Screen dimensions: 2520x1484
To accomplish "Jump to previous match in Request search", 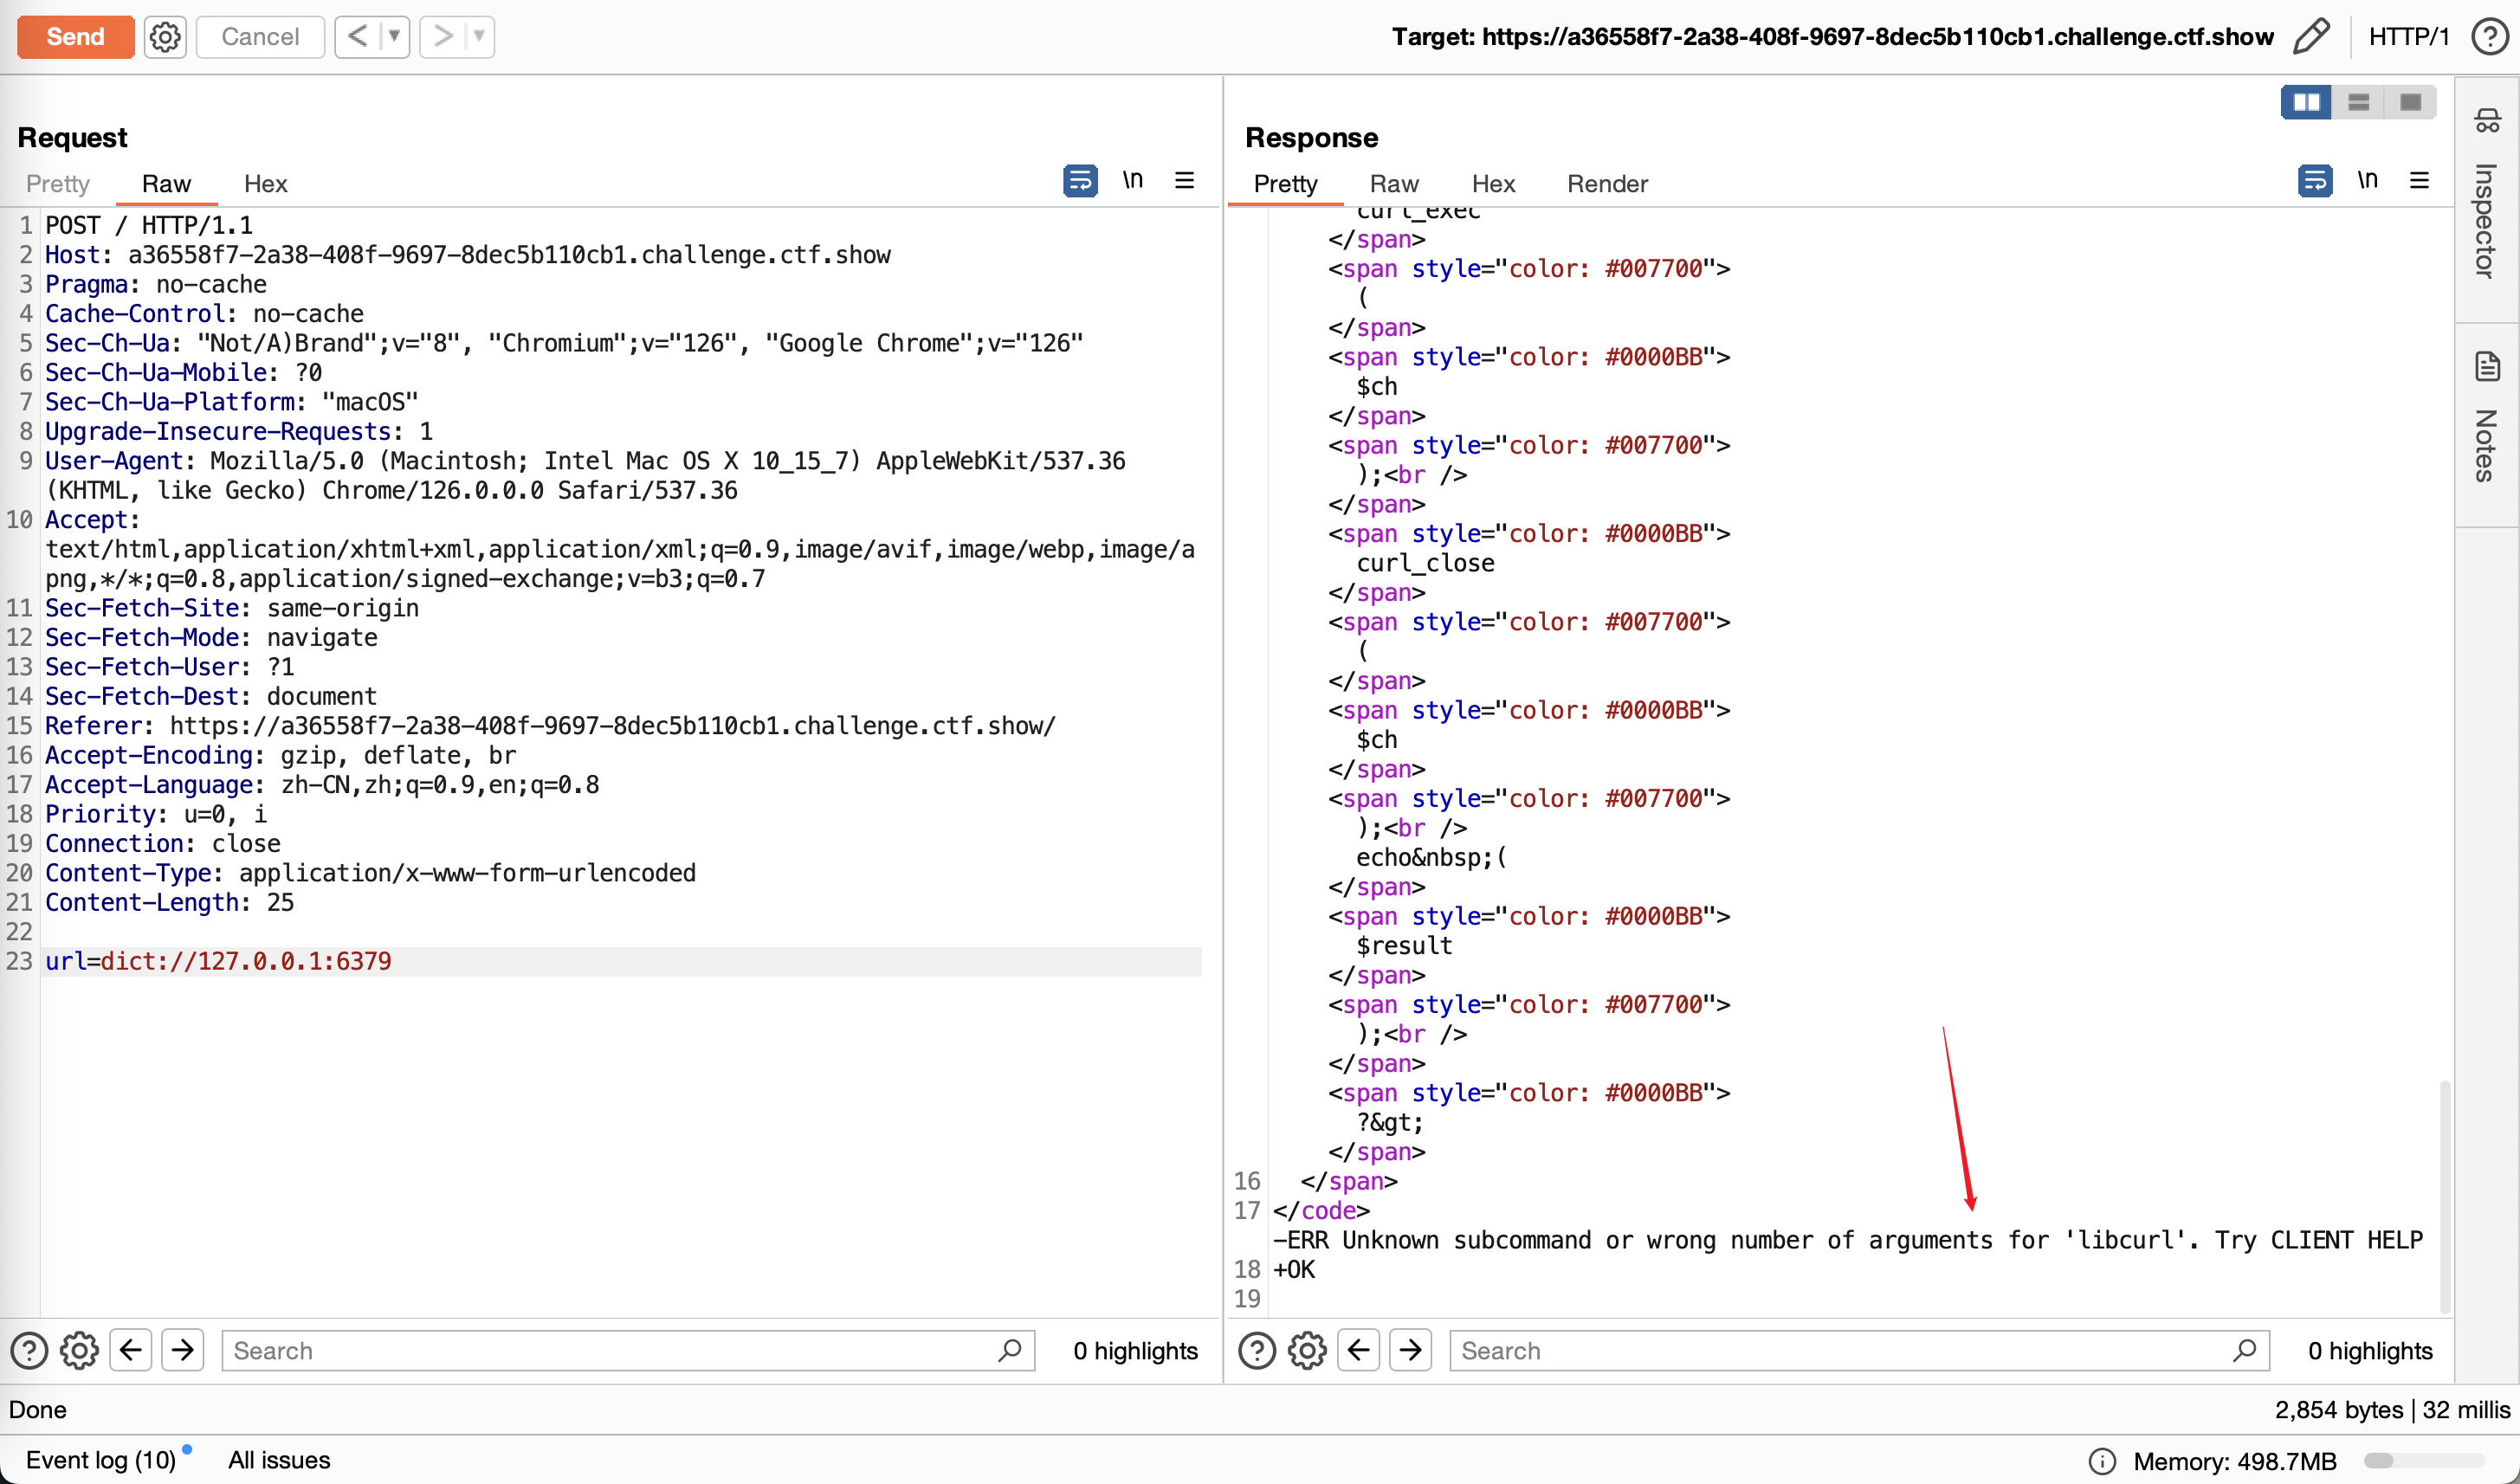I will coord(131,1351).
